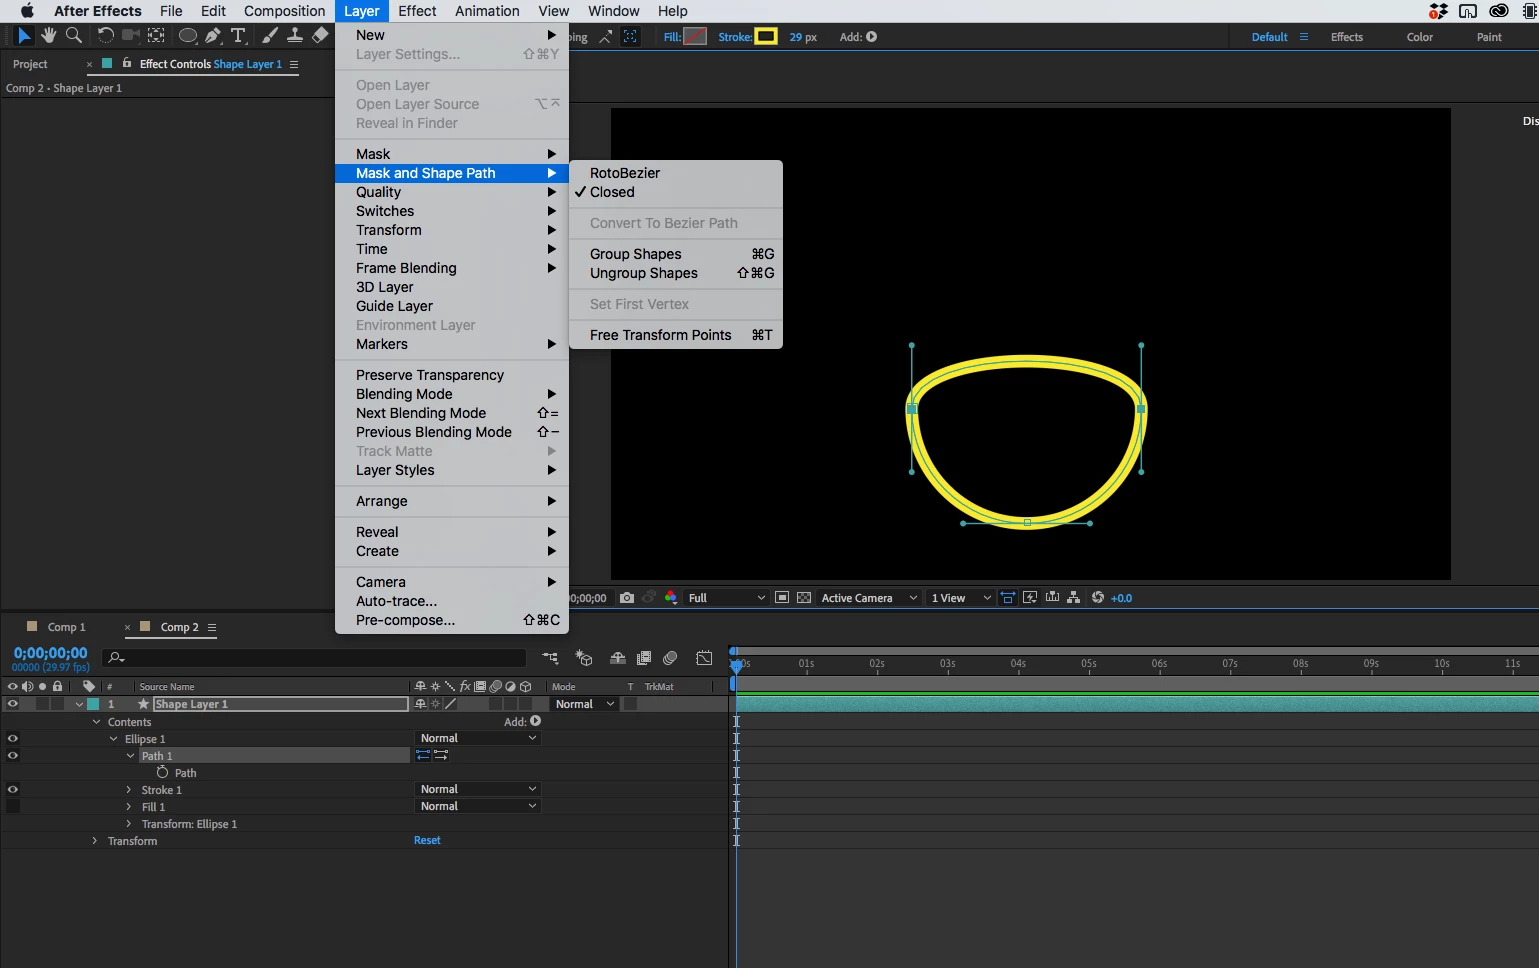The image size is (1539, 968).
Task: Click reset exposure aperture icon
Action: [x=1098, y=598]
